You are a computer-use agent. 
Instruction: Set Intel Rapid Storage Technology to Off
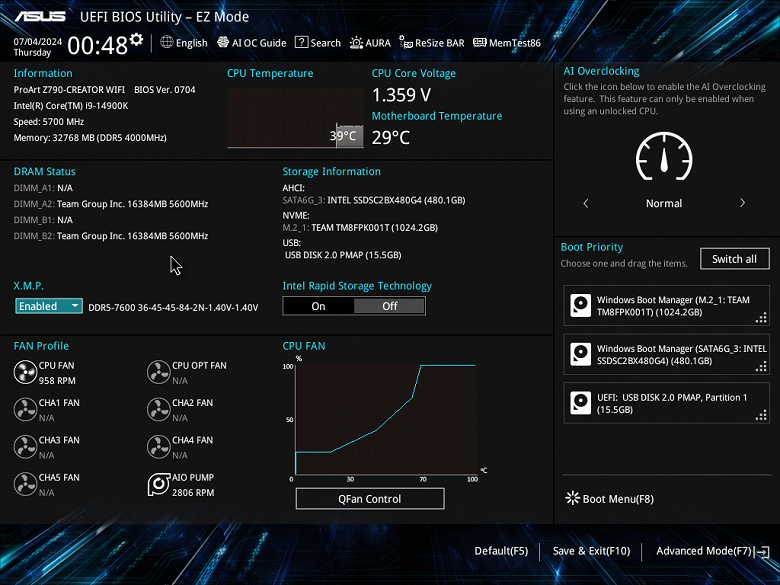point(390,306)
